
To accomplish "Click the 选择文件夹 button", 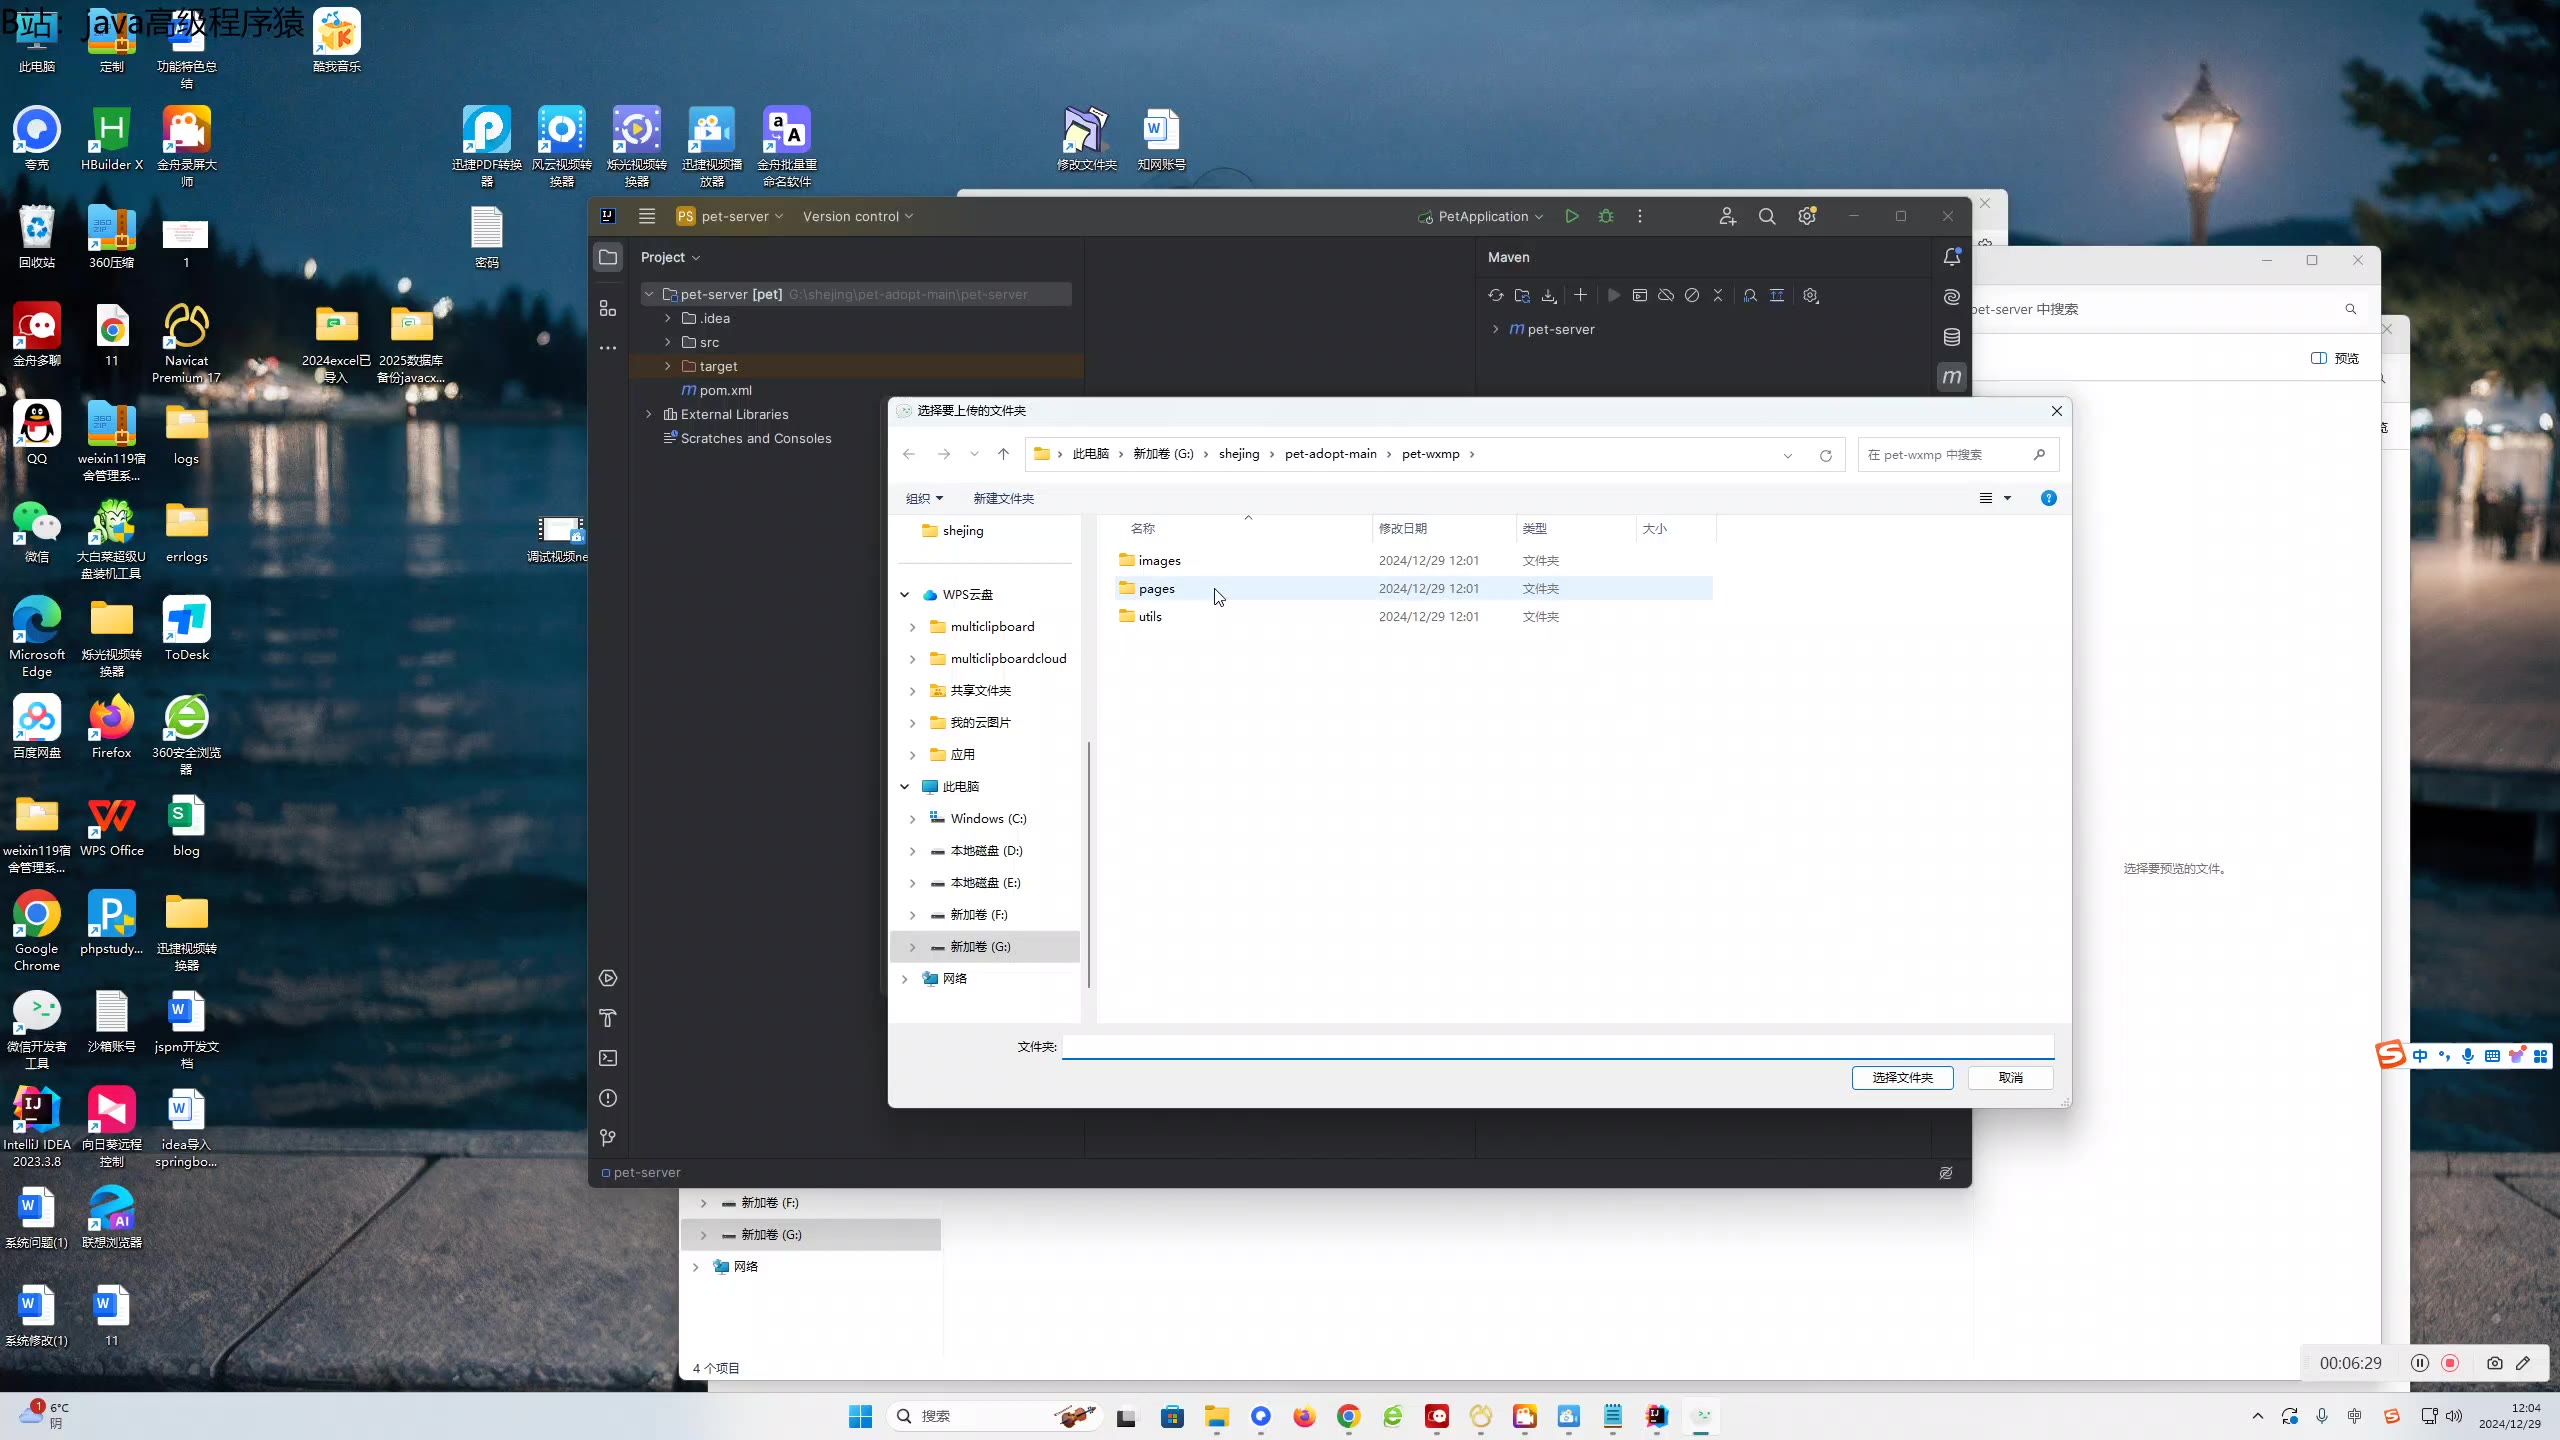I will tap(1902, 1077).
